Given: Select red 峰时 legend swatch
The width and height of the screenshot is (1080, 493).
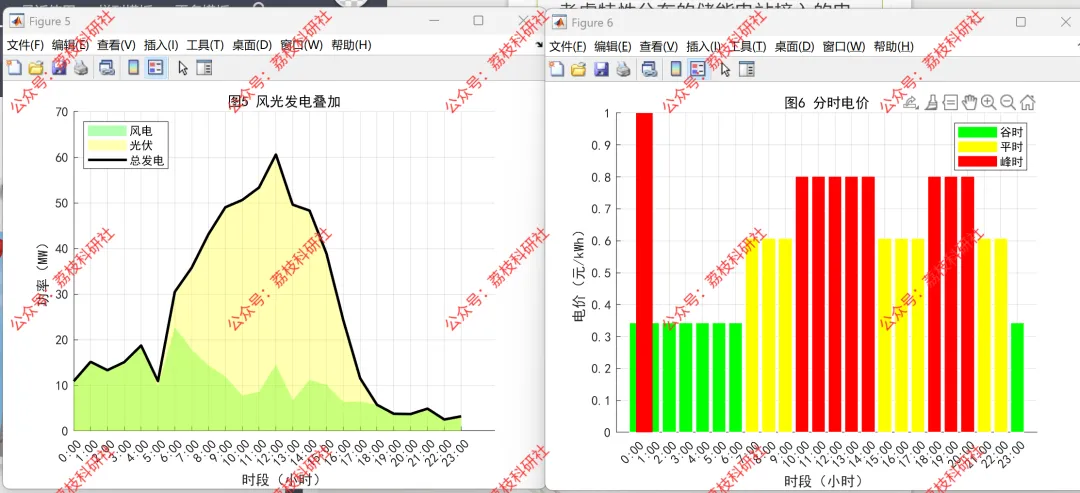Looking at the screenshot, I should pos(977,161).
